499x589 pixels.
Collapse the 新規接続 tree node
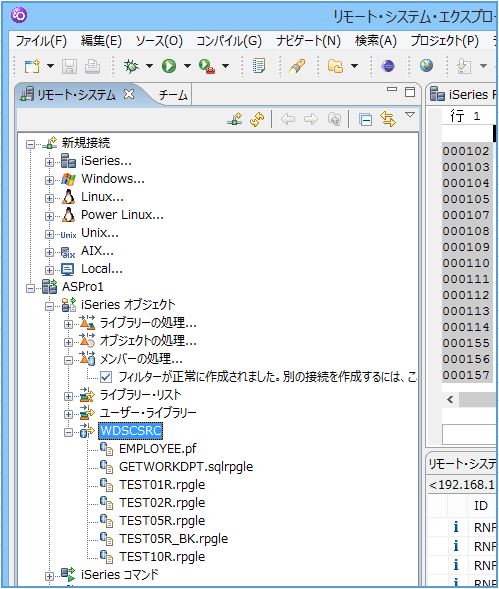[30, 144]
